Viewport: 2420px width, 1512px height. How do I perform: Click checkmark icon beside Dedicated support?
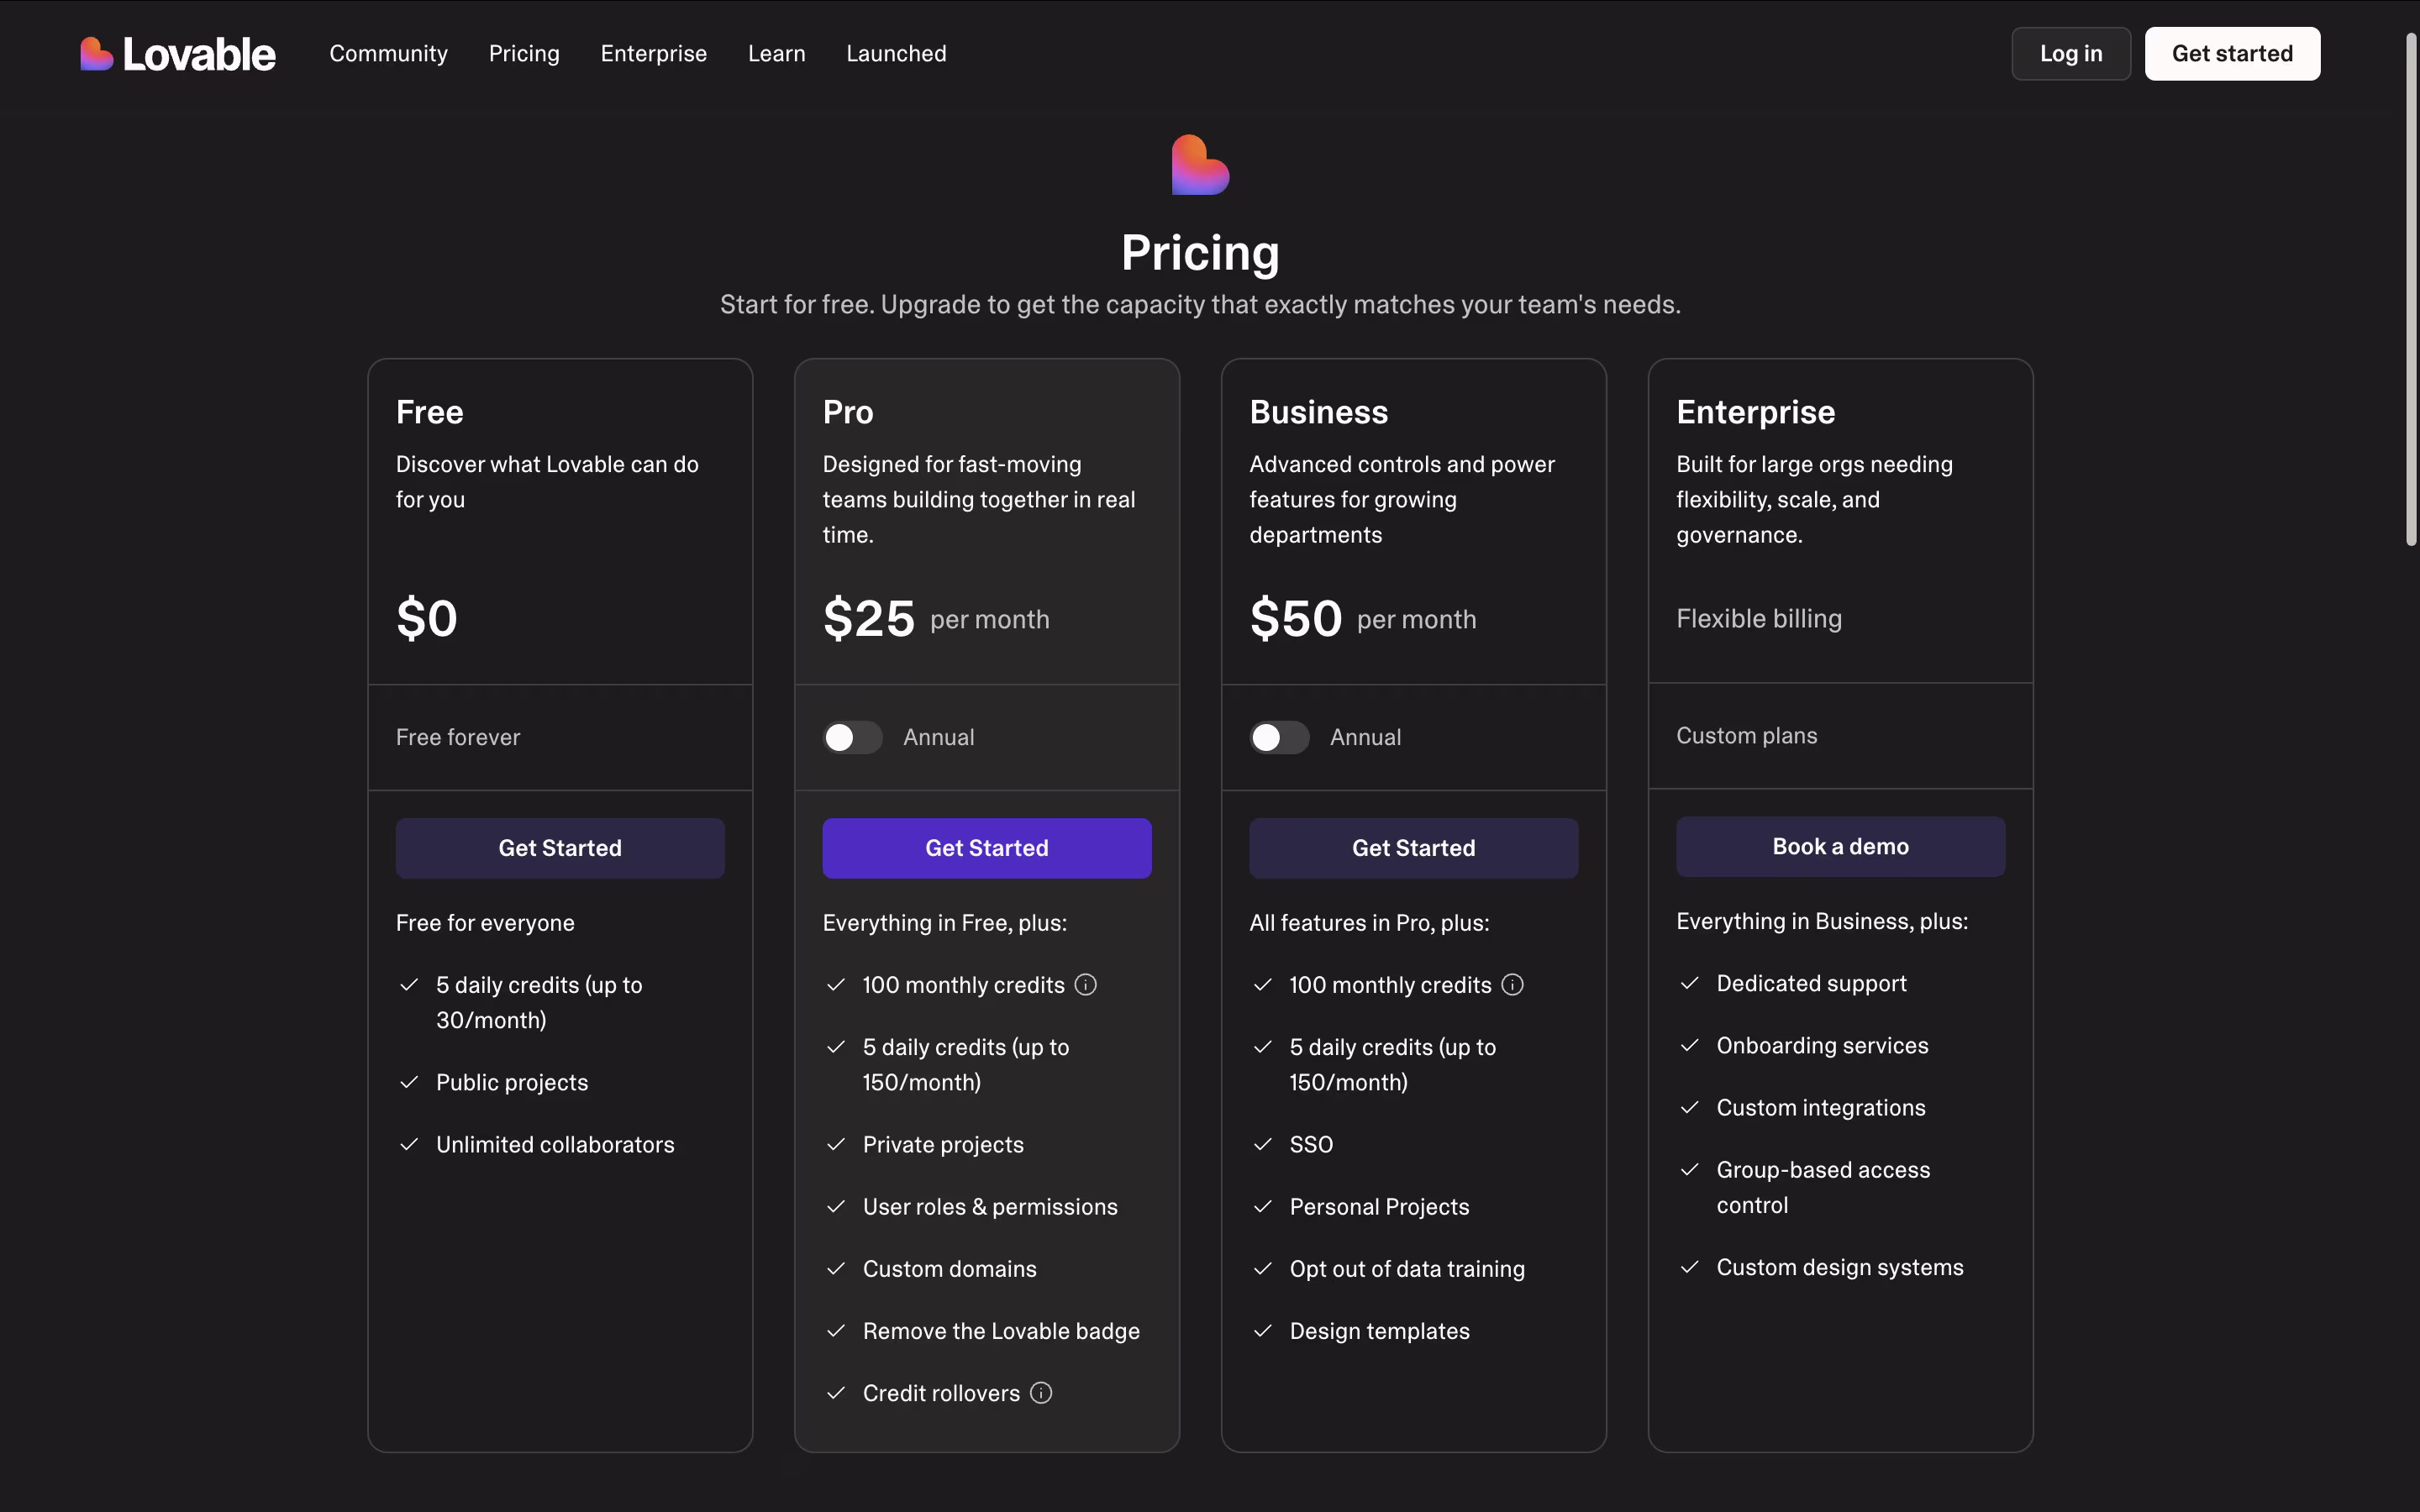click(1690, 983)
